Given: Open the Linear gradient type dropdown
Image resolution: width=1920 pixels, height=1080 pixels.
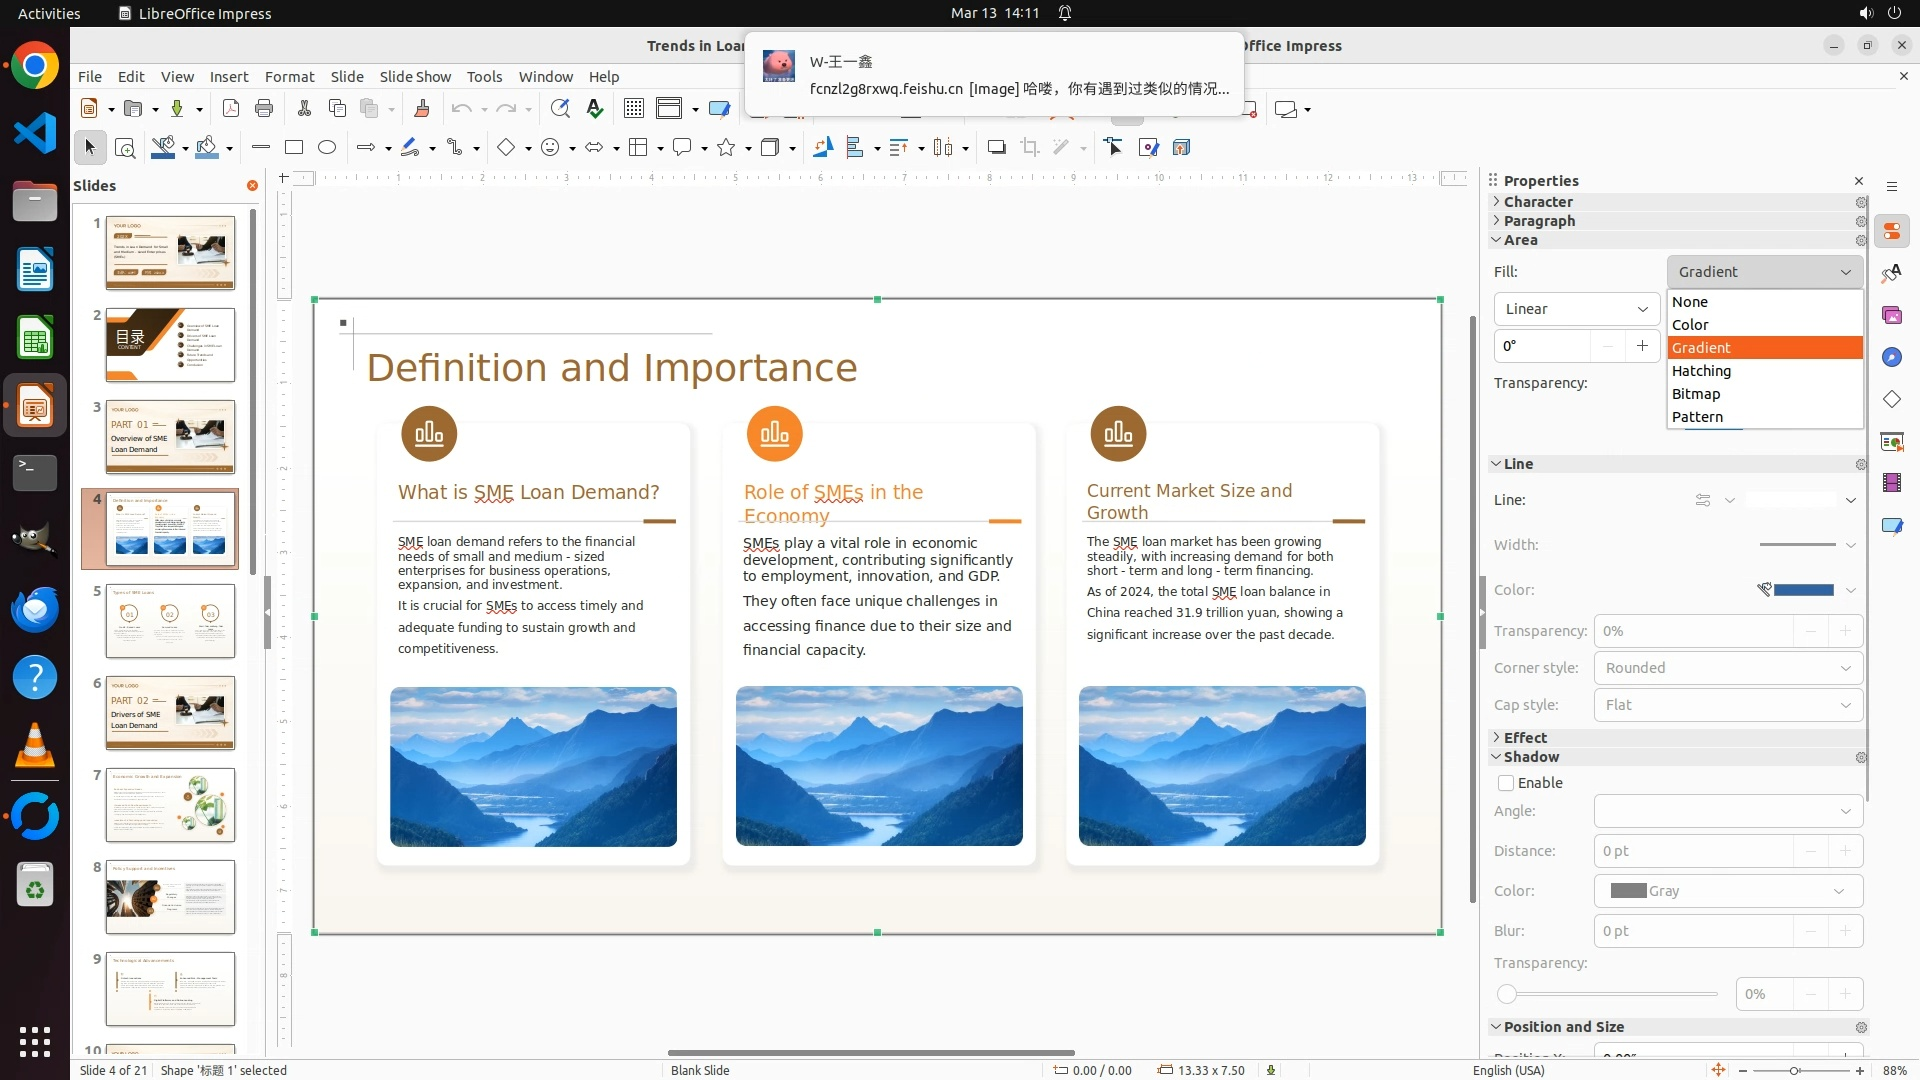Looking at the screenshot, I should pos(1576,309).
